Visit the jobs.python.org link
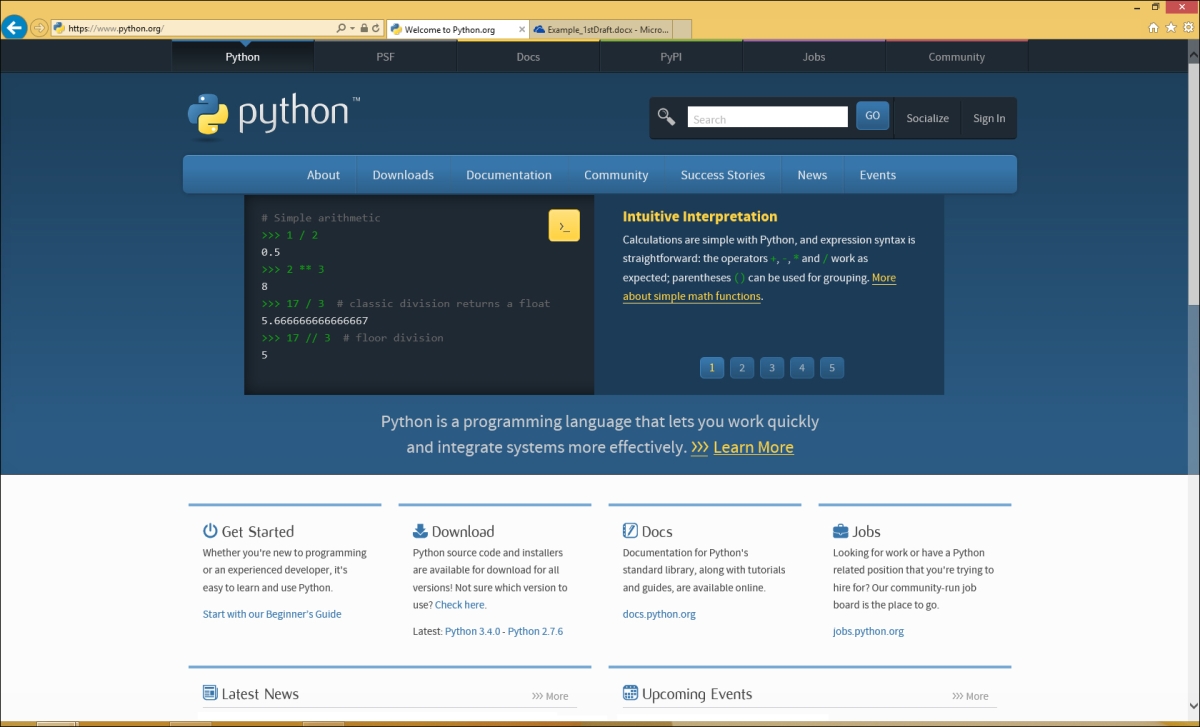This screenshot has width=1200, height=727. click(x=868, y=632)
